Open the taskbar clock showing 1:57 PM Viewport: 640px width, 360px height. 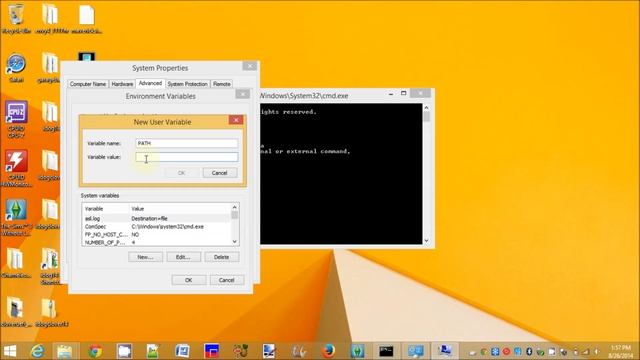tap(621, 351)
